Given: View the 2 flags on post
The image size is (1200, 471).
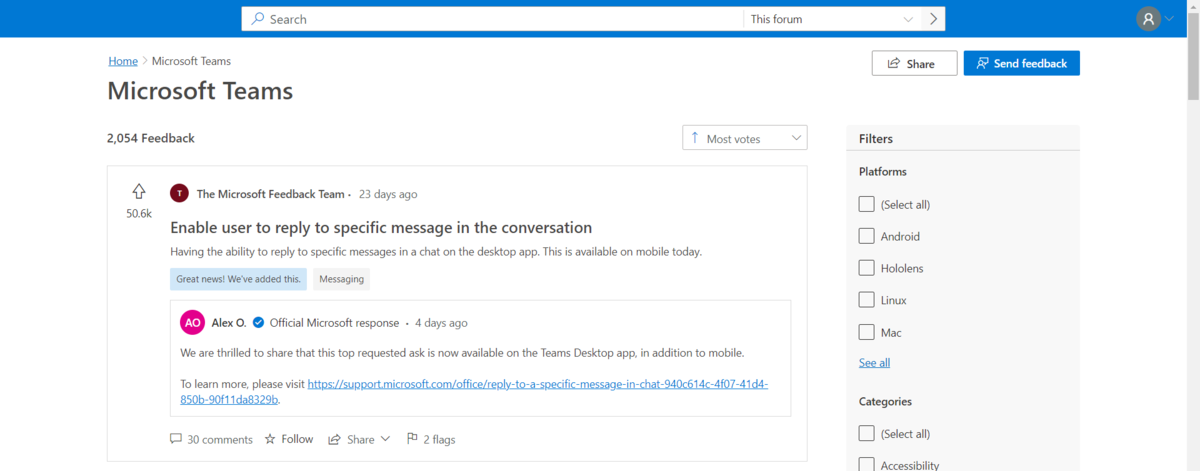Looking at the screenshot, I should tap(430, 439).
